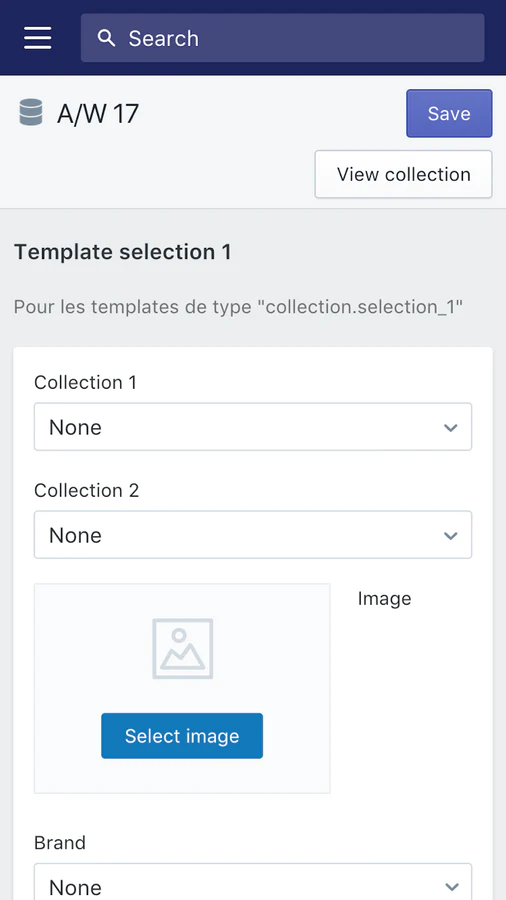Click the A/W 17 page title
The image size is (506, 900).
click(x=98, y=114)
